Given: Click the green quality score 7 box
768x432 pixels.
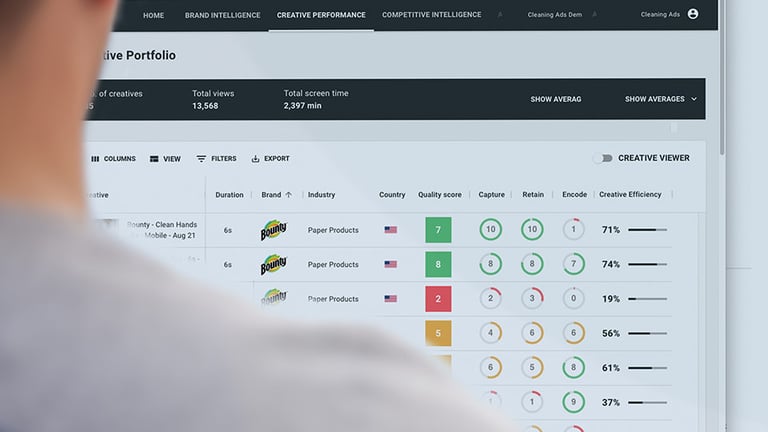Looking at the screenshot, I should [438, 230].
